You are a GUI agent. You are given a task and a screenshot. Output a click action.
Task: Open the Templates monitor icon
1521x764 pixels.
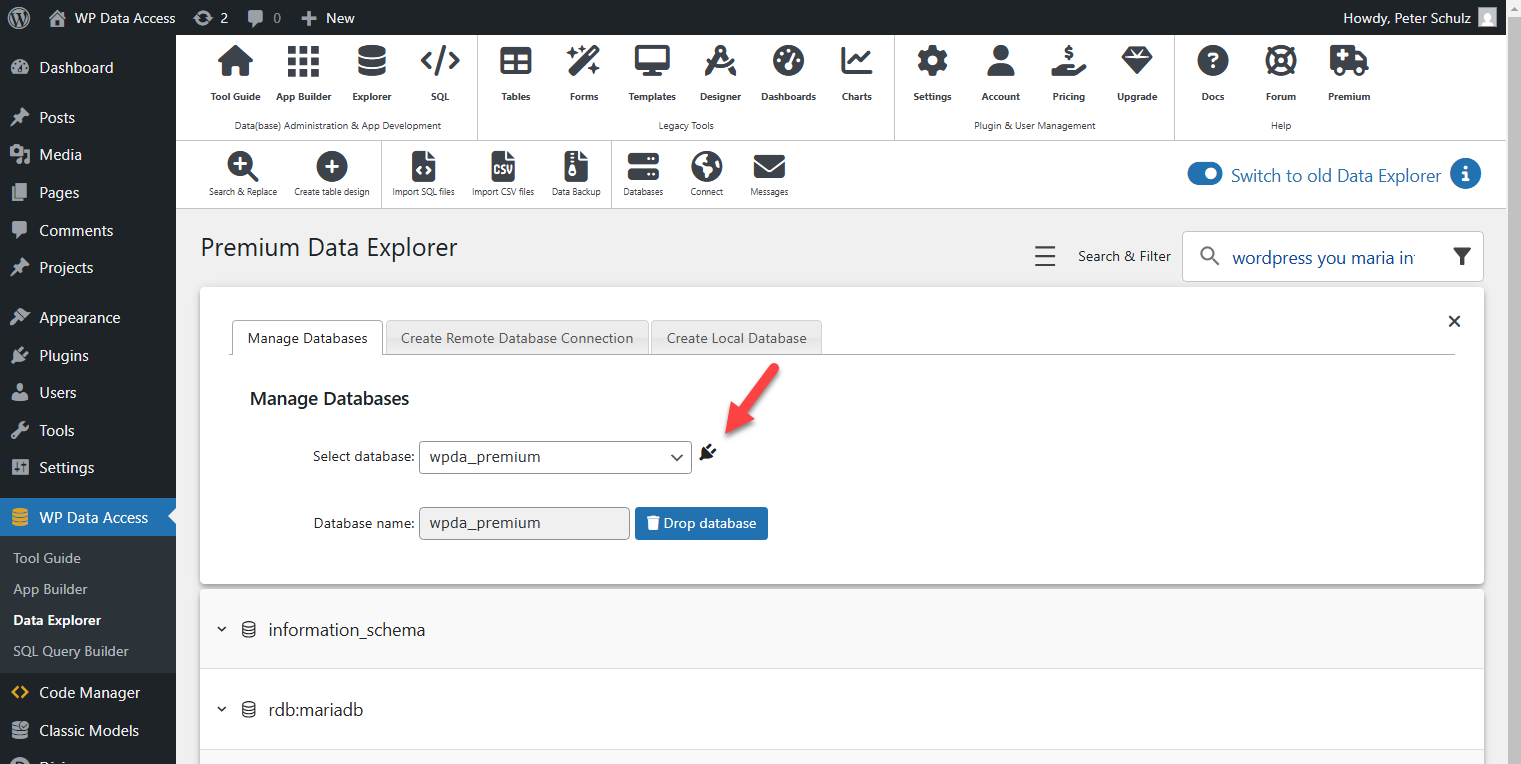pos(652,61)
